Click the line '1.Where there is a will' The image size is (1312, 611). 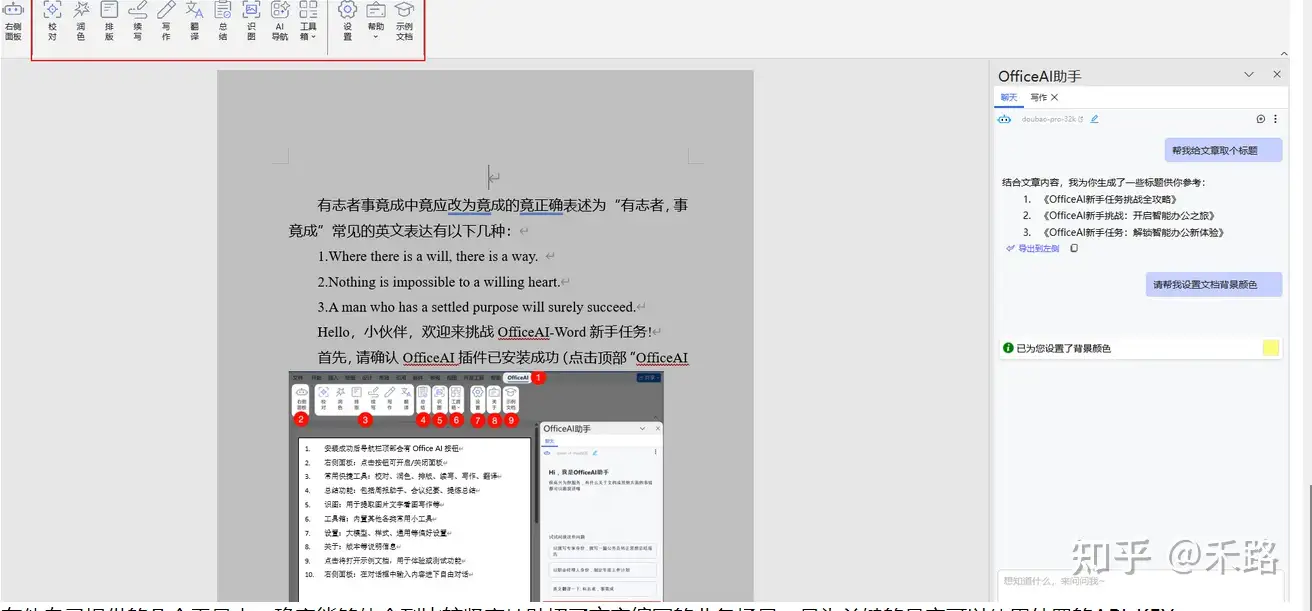click(x=428, y=256)
